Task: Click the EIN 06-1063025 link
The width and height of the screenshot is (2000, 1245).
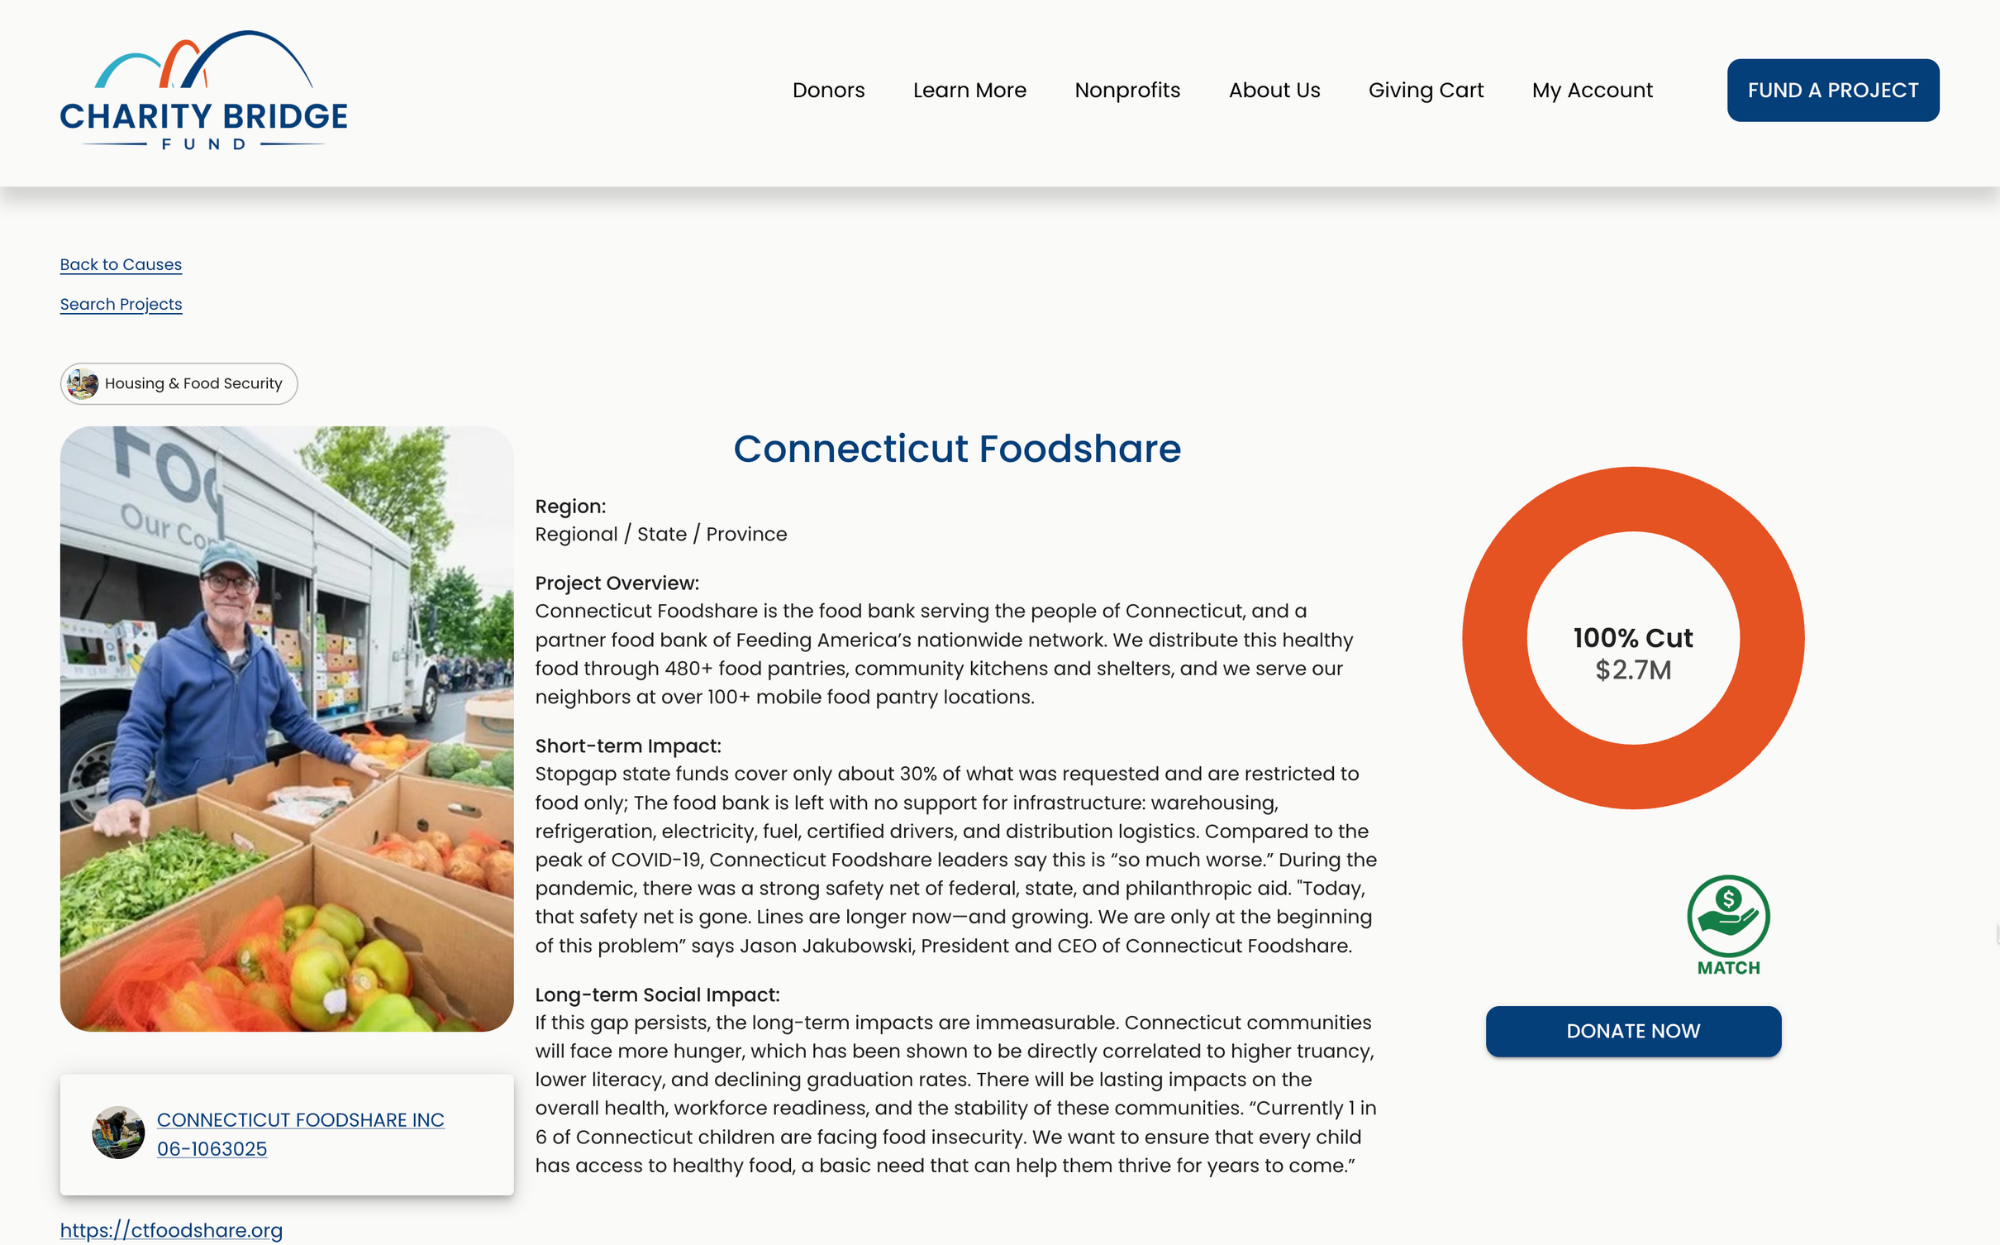Action: (212, 1149)
